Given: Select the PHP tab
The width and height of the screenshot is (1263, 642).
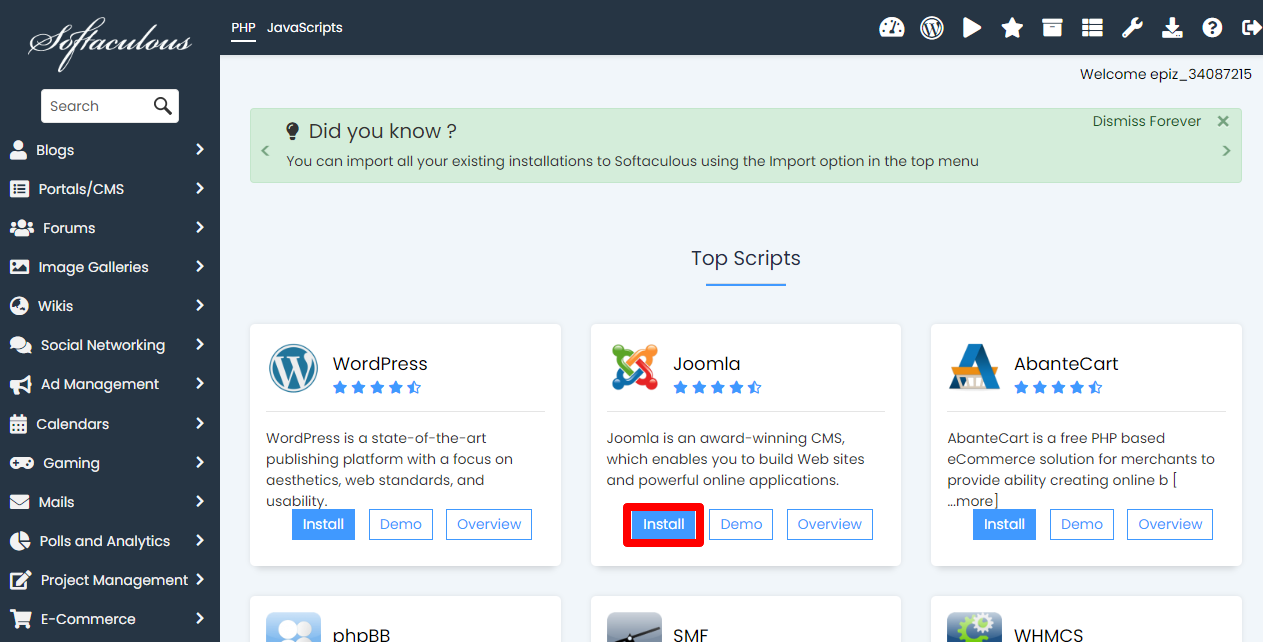Looking at the screenshot, I should point(243,28).
